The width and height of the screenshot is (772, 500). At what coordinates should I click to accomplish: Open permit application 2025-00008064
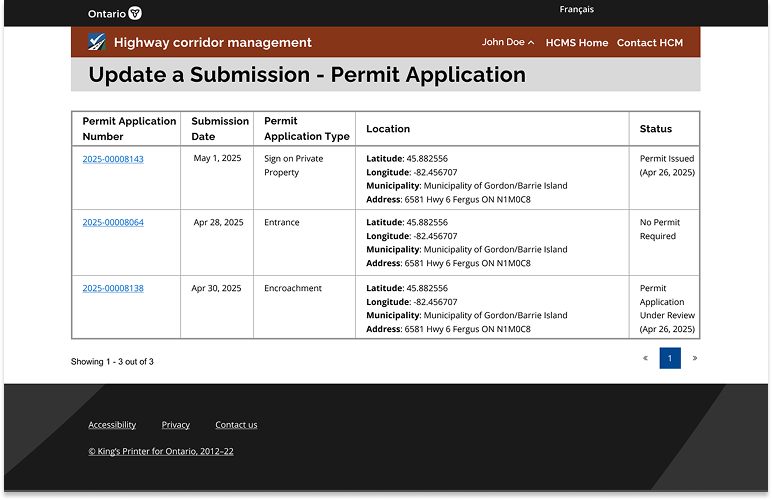click(113, 222)
